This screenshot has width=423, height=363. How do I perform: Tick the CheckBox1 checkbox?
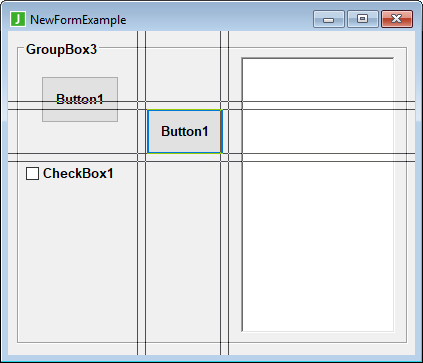point(32,174)
